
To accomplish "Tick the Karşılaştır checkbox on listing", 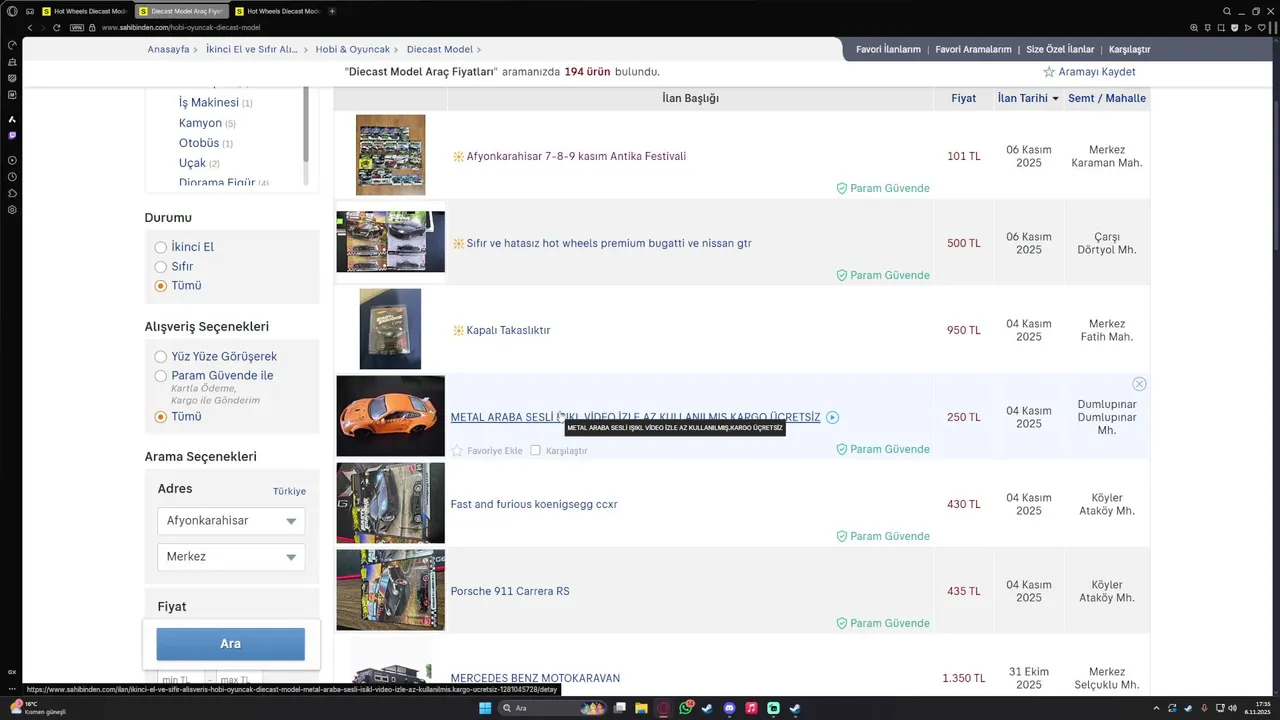I will (x=535, y=451).
